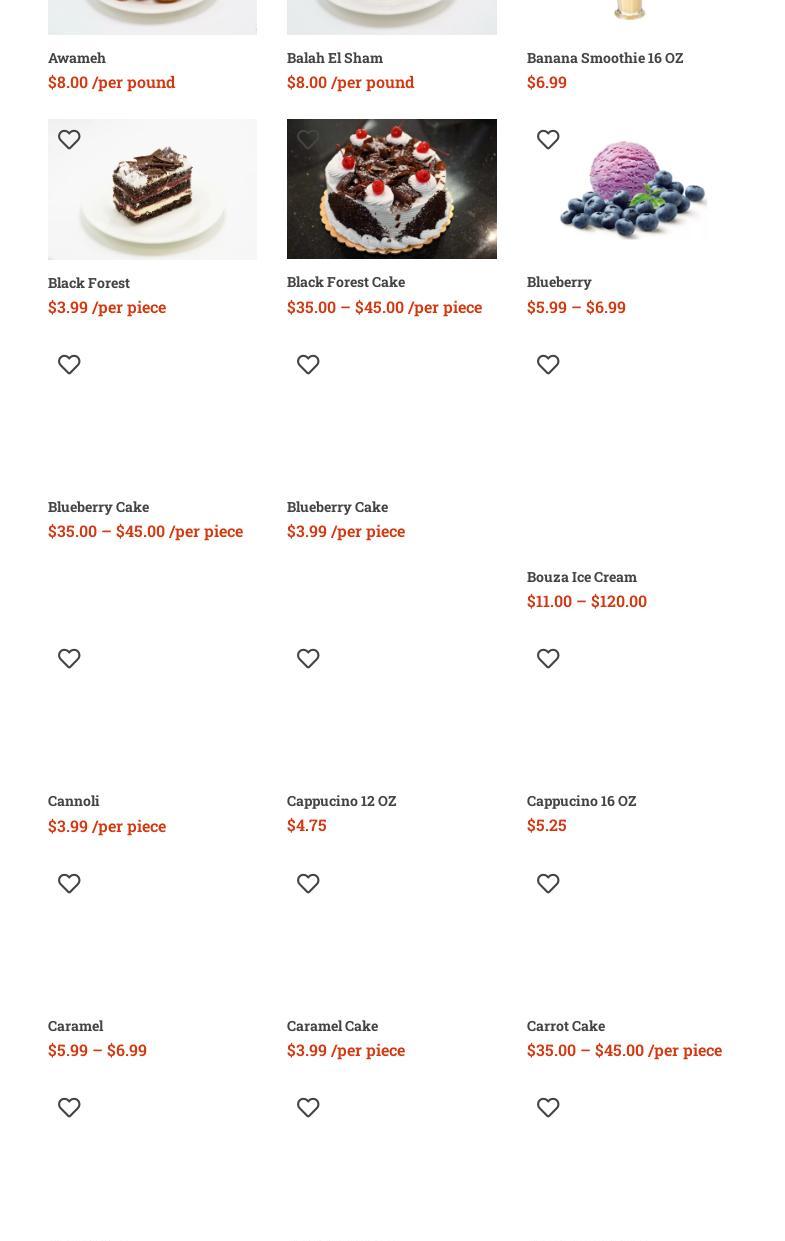Wishlist the Cappucino 12 OZ item
This screenshot has height=1241, width=785.
pos(308,659)
